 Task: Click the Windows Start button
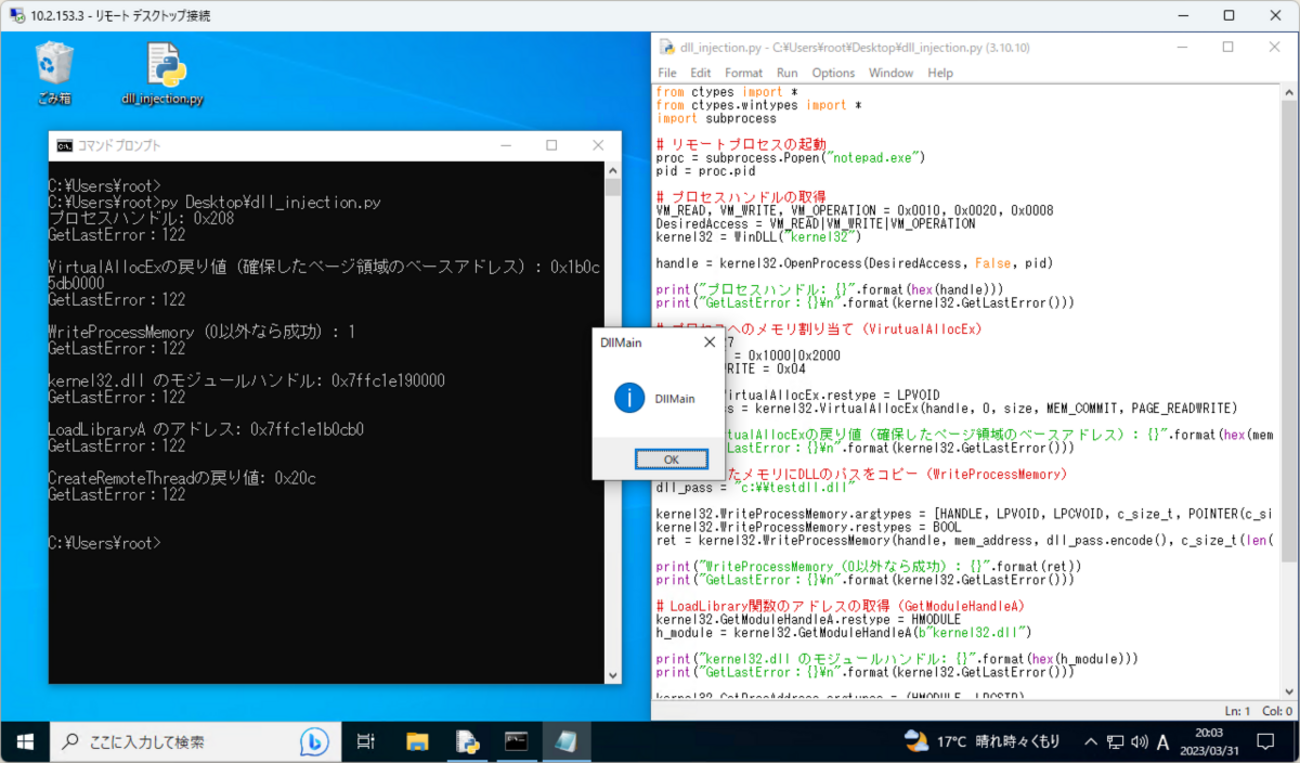pyautogui.click(x=25, y=742)
